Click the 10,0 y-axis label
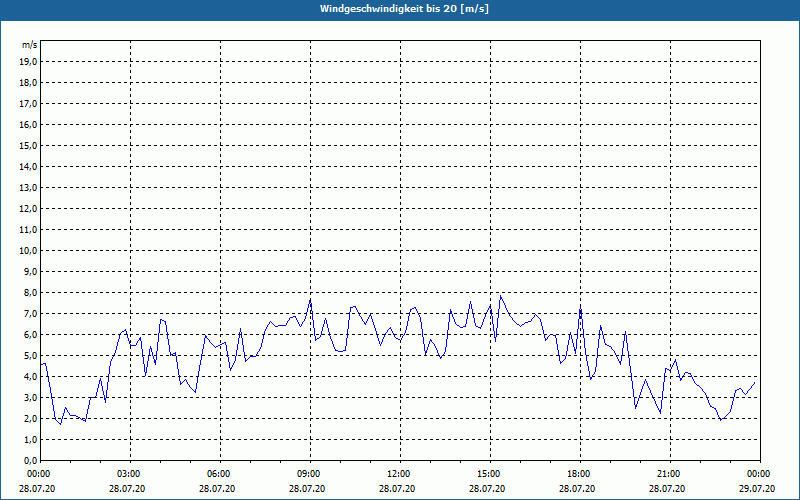Viewport: 800px width, 500px height. point(29,251)
